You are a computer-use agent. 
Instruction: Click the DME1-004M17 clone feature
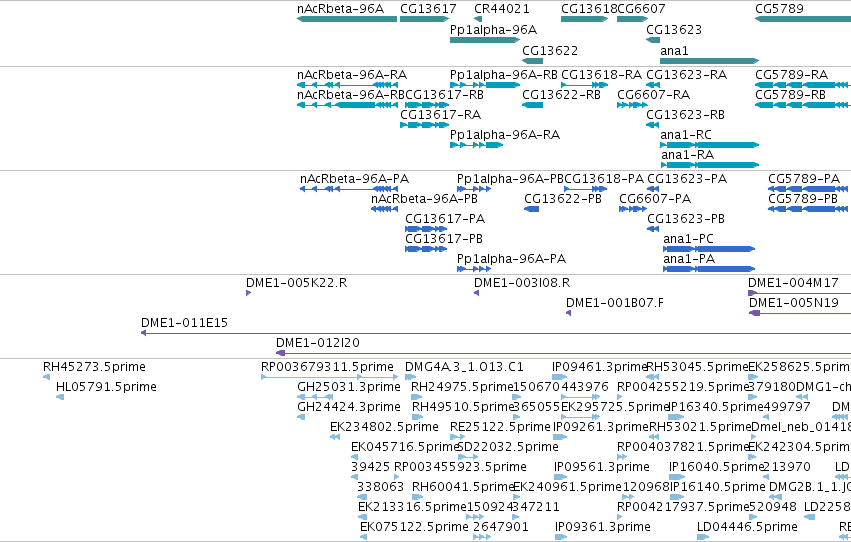tap(799, 294)
